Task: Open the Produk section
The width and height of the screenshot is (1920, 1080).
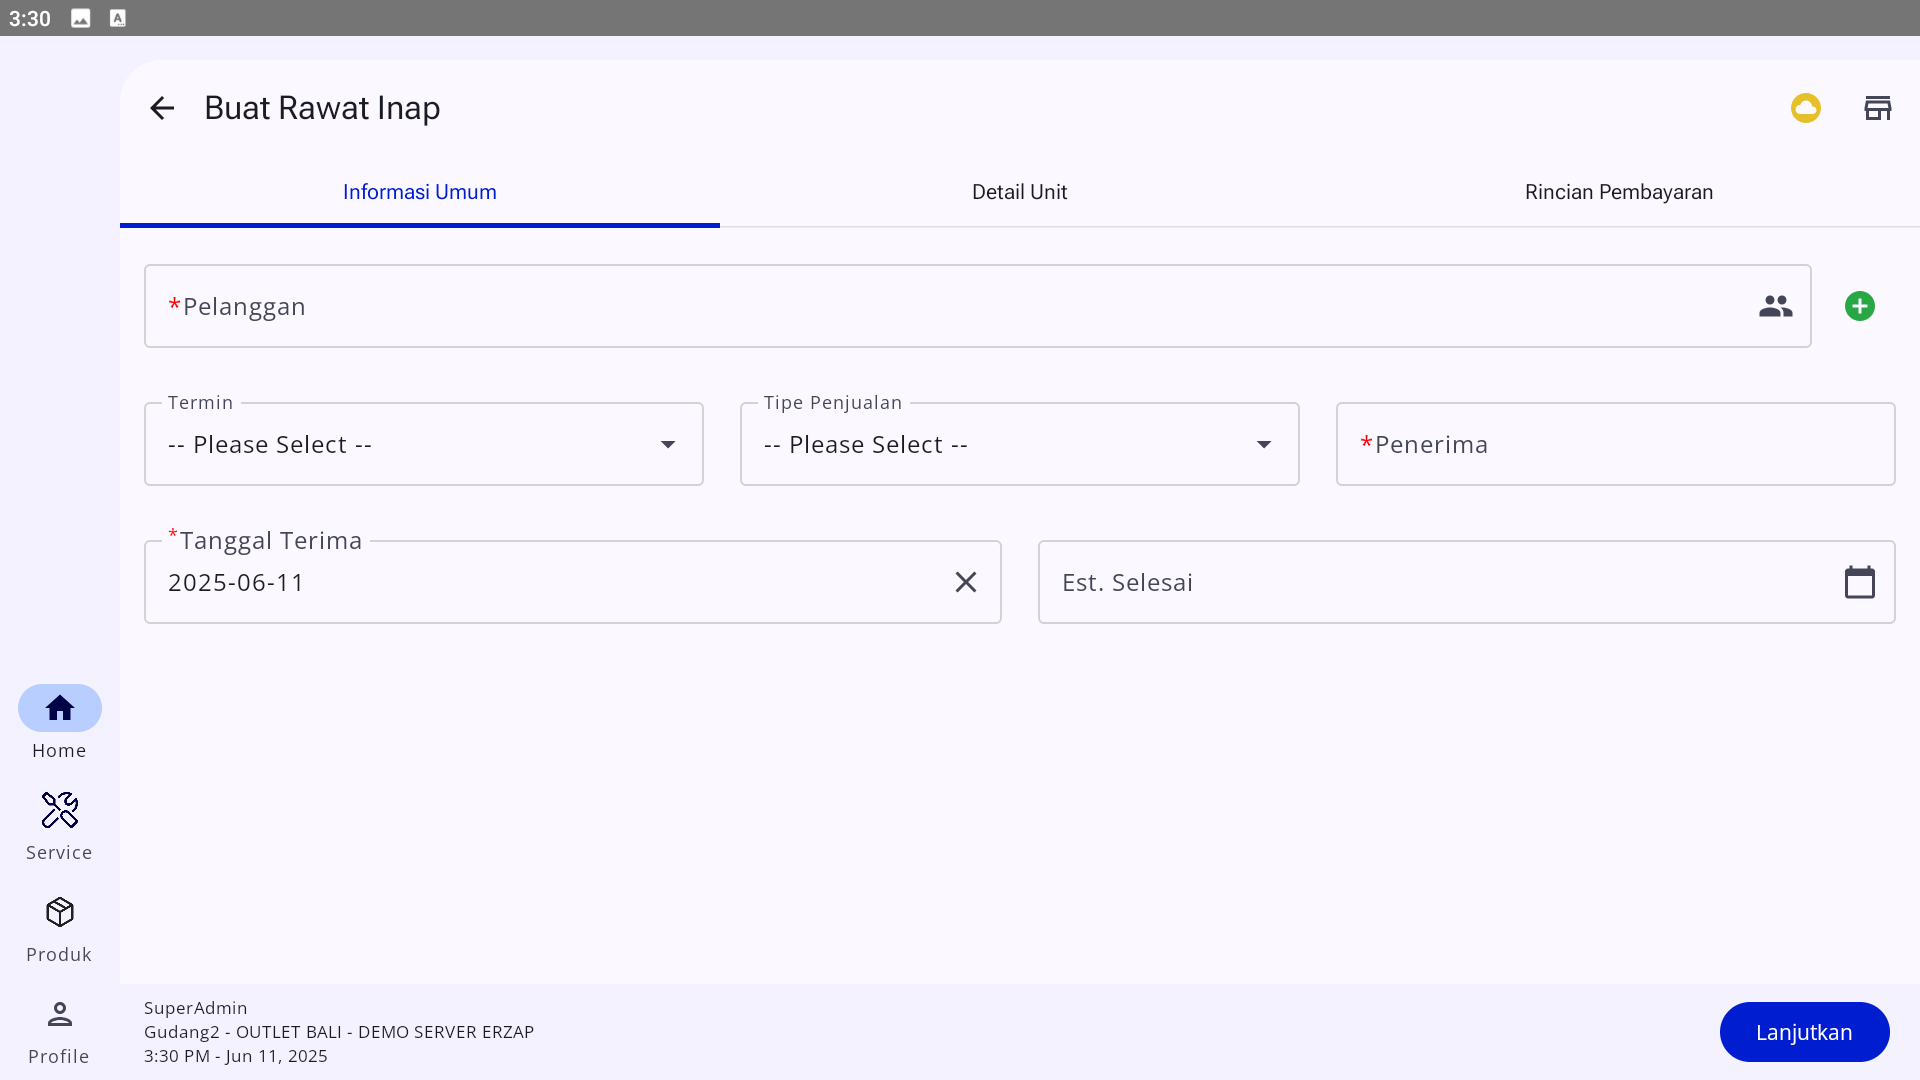Action: (x=60, y=928)
